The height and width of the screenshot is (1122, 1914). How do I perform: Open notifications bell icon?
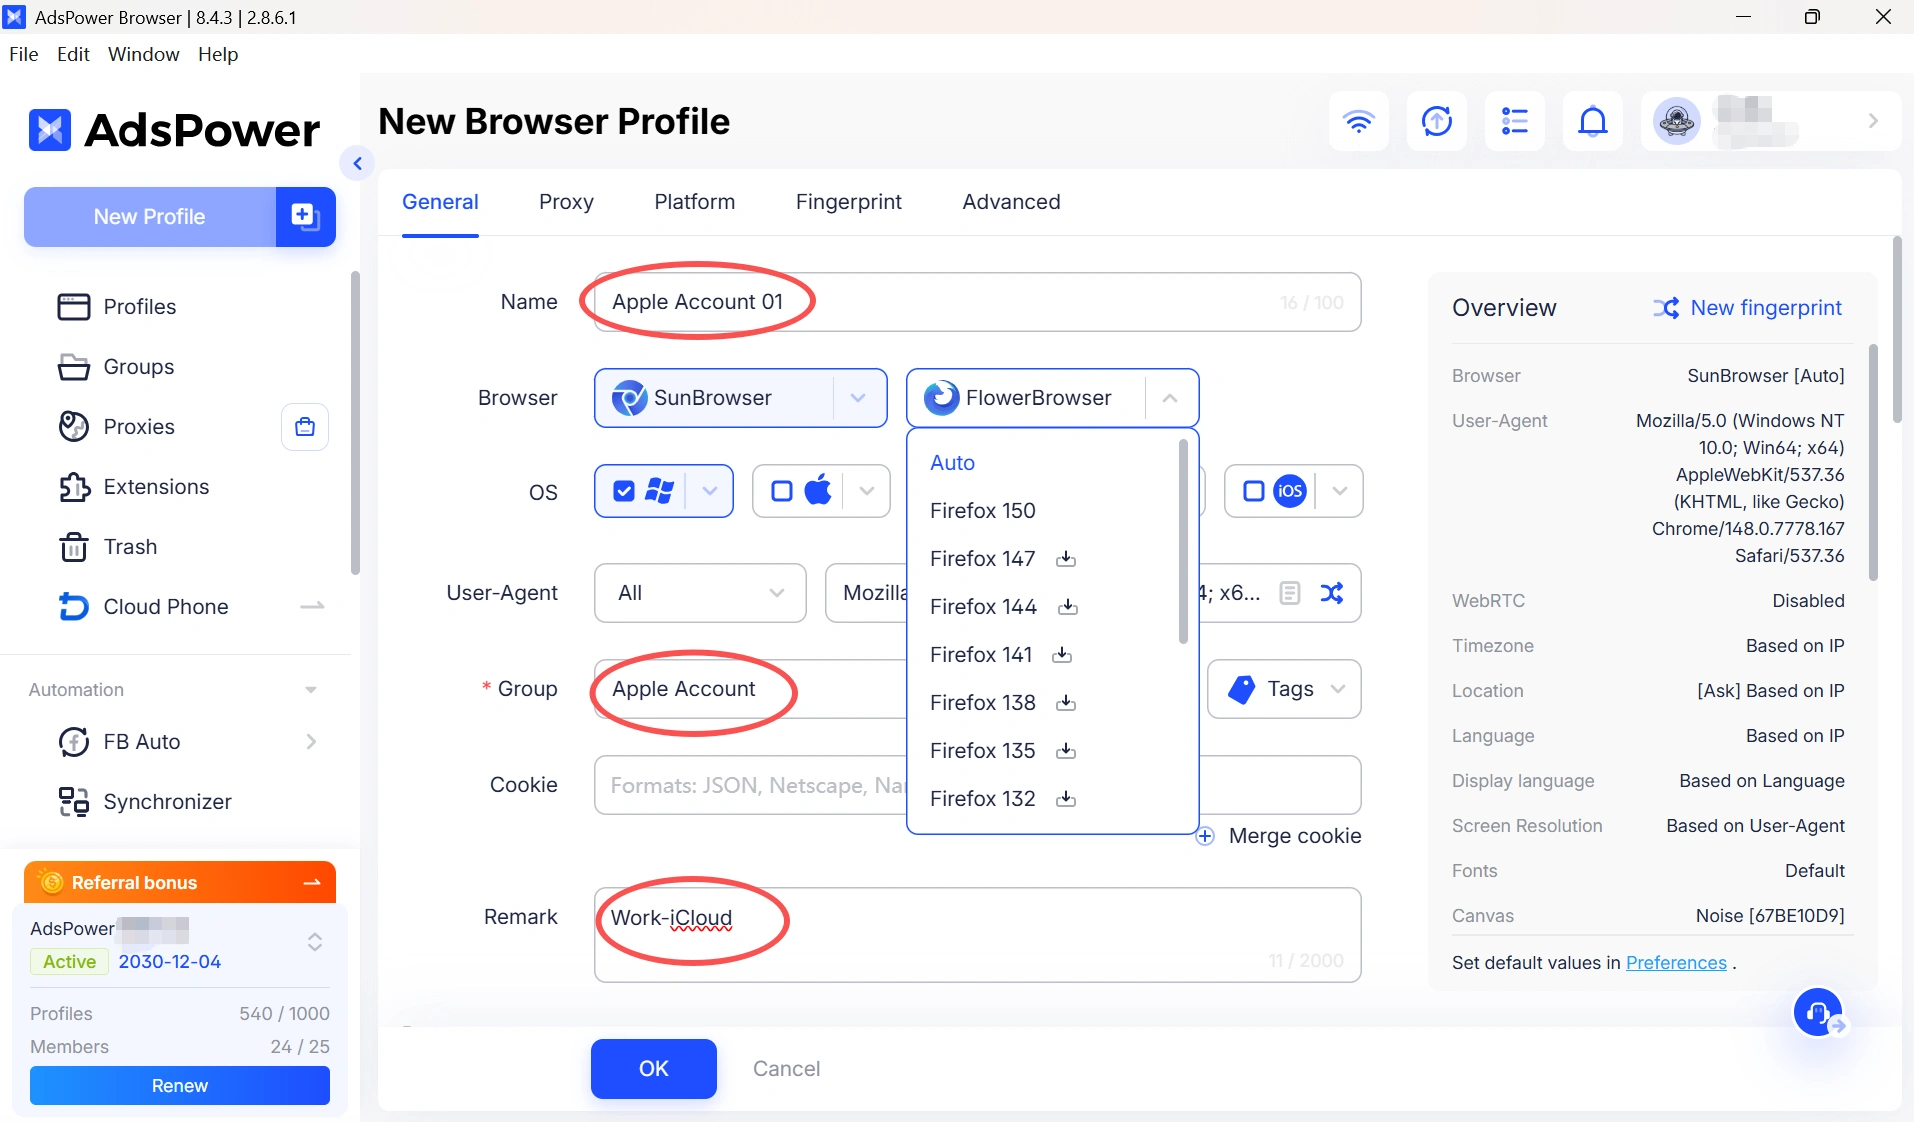(1592, 122)
